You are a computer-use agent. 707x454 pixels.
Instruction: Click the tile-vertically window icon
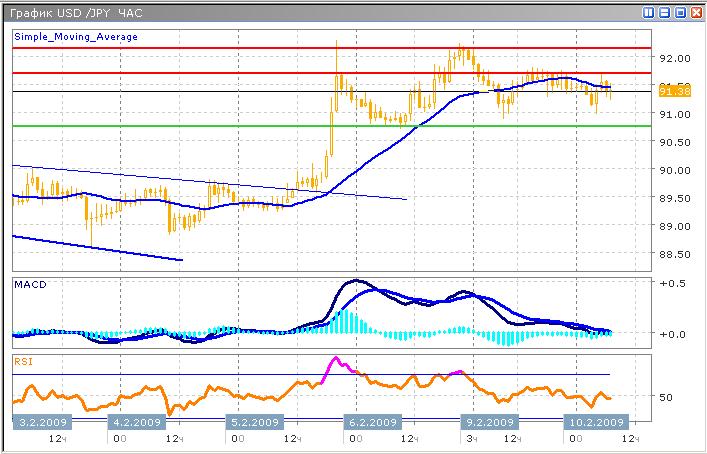[649, 12]
